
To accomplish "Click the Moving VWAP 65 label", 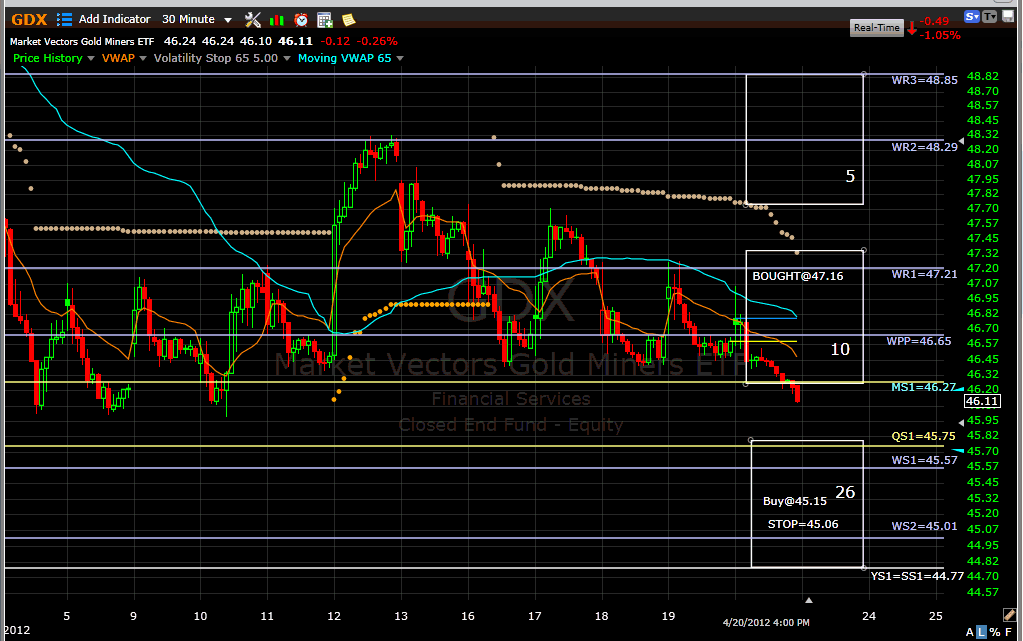I will coord(344,58).
